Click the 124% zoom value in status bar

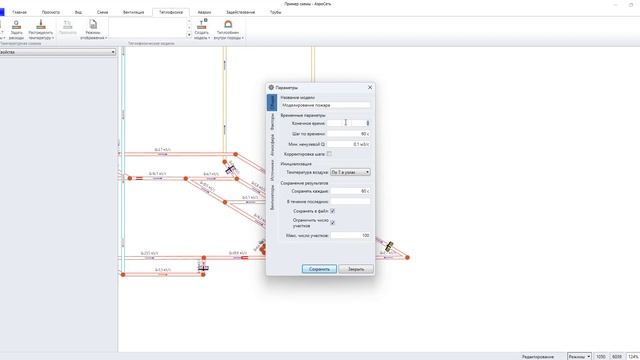tap(633, 357)
